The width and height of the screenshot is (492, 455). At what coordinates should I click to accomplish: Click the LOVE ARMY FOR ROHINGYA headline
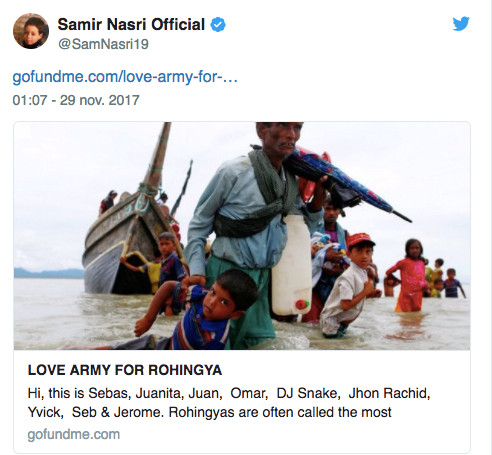coord(125,370)
